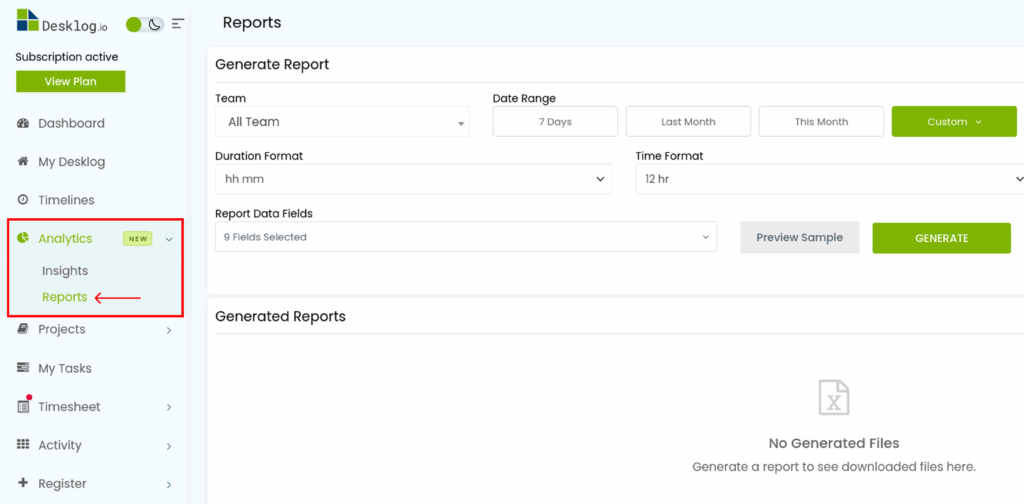Click the My Desklog home icon

coord(23,161)
